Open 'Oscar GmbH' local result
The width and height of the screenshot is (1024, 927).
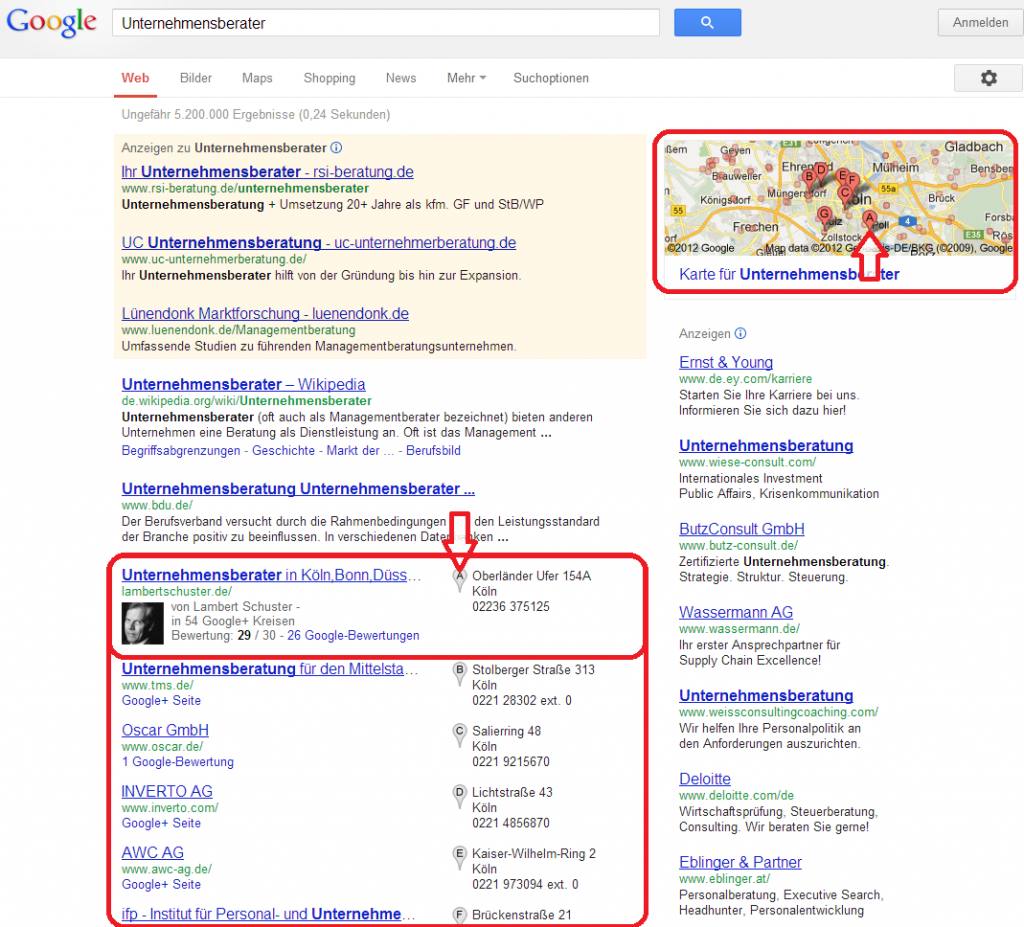165,730
